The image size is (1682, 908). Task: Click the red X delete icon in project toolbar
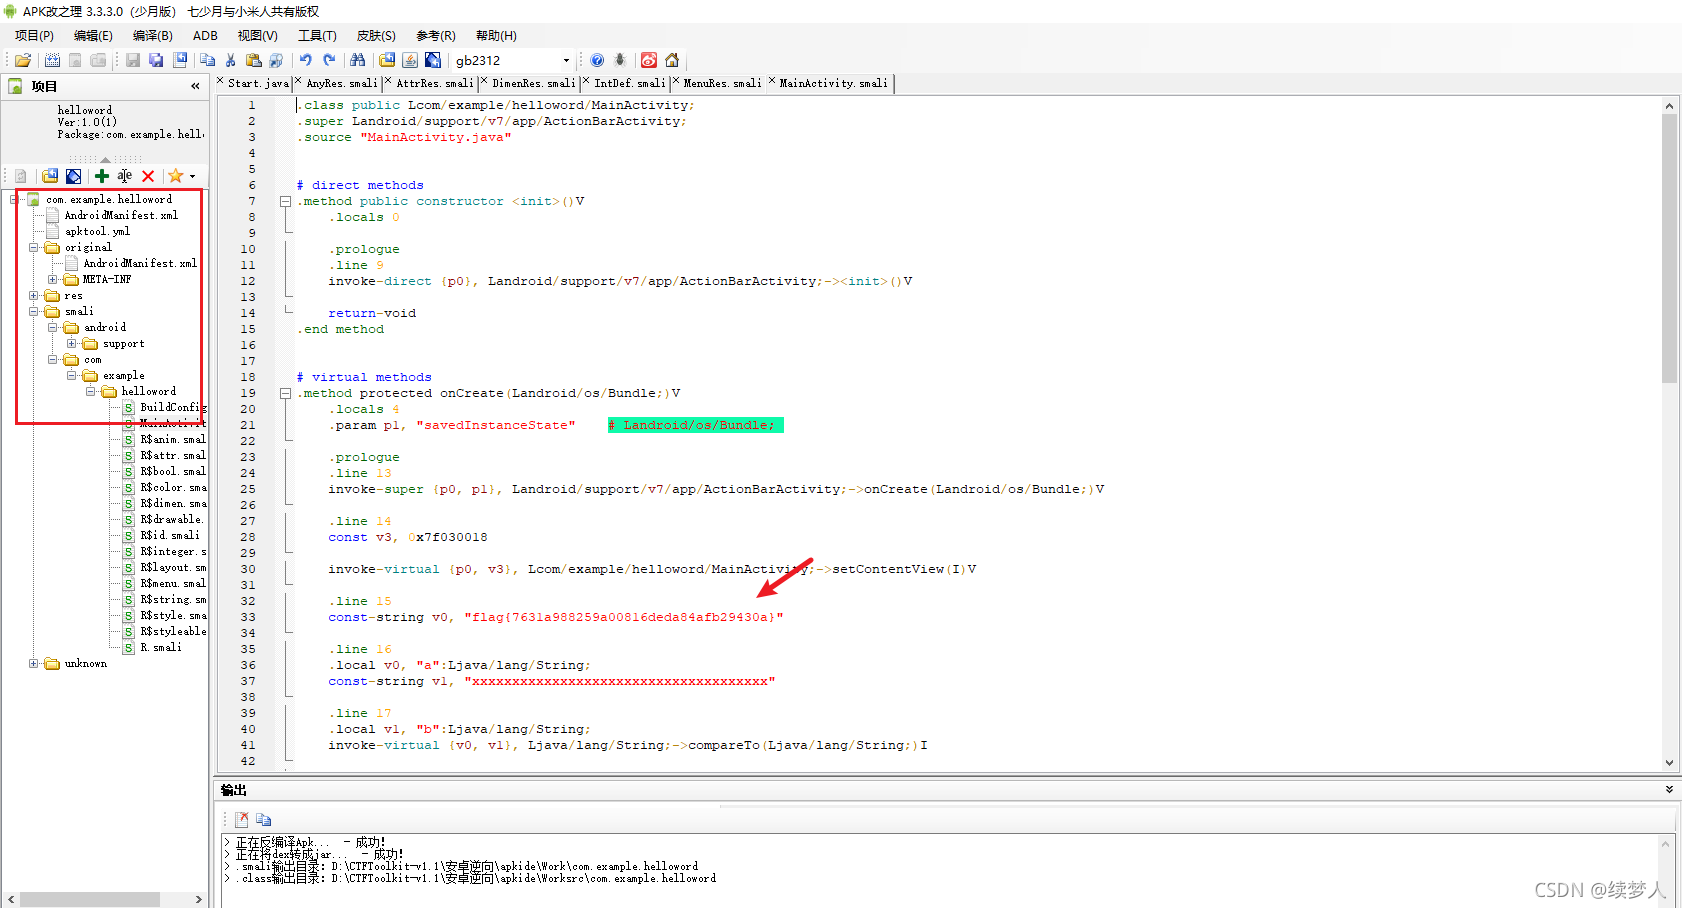coord(148,176)
